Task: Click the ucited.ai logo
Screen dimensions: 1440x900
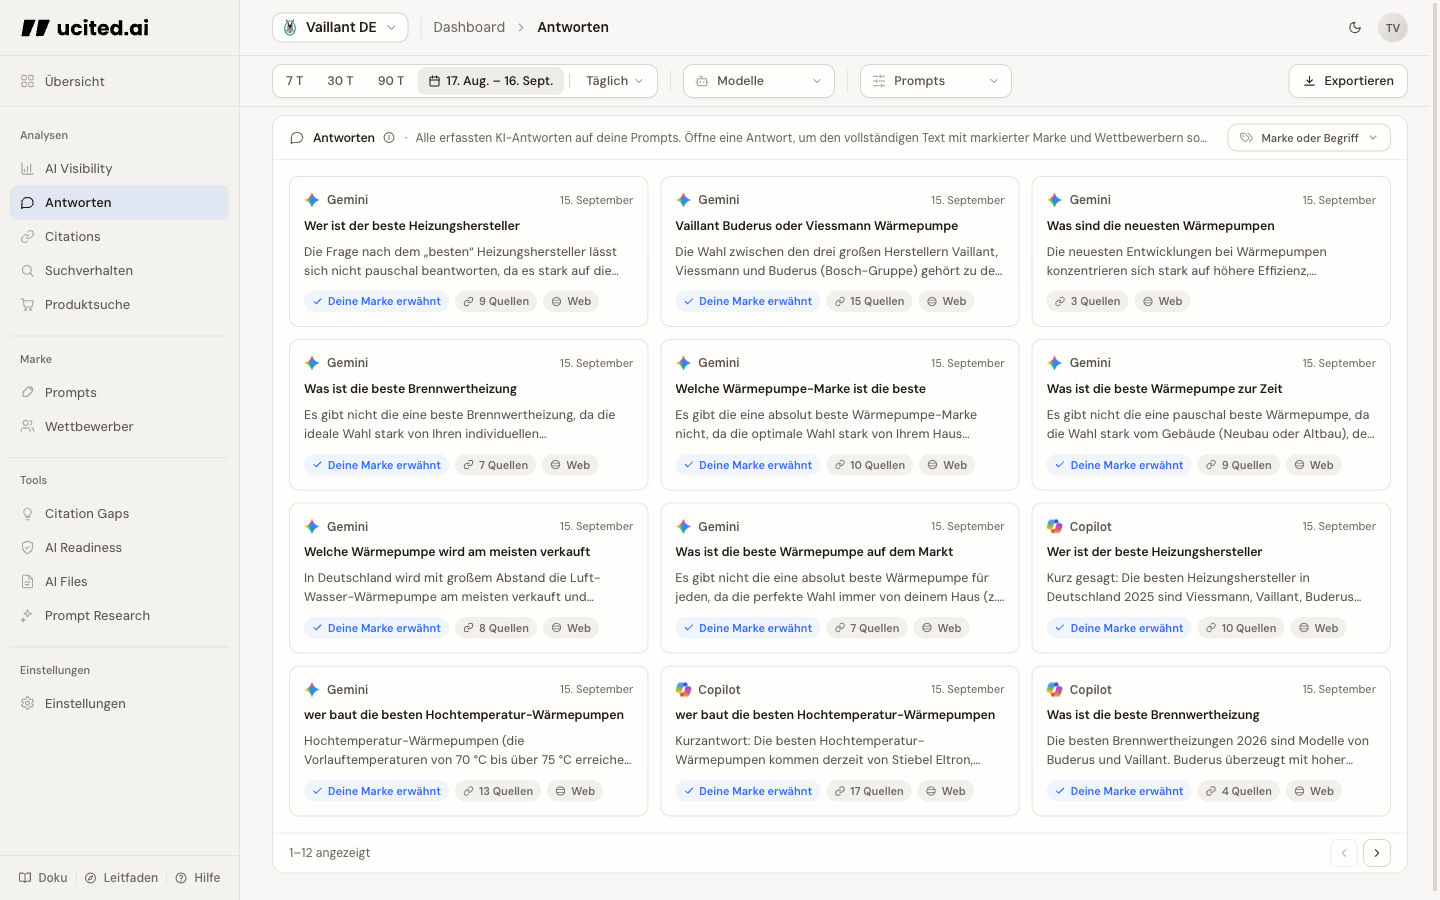Action: click(x=85, y=28)
